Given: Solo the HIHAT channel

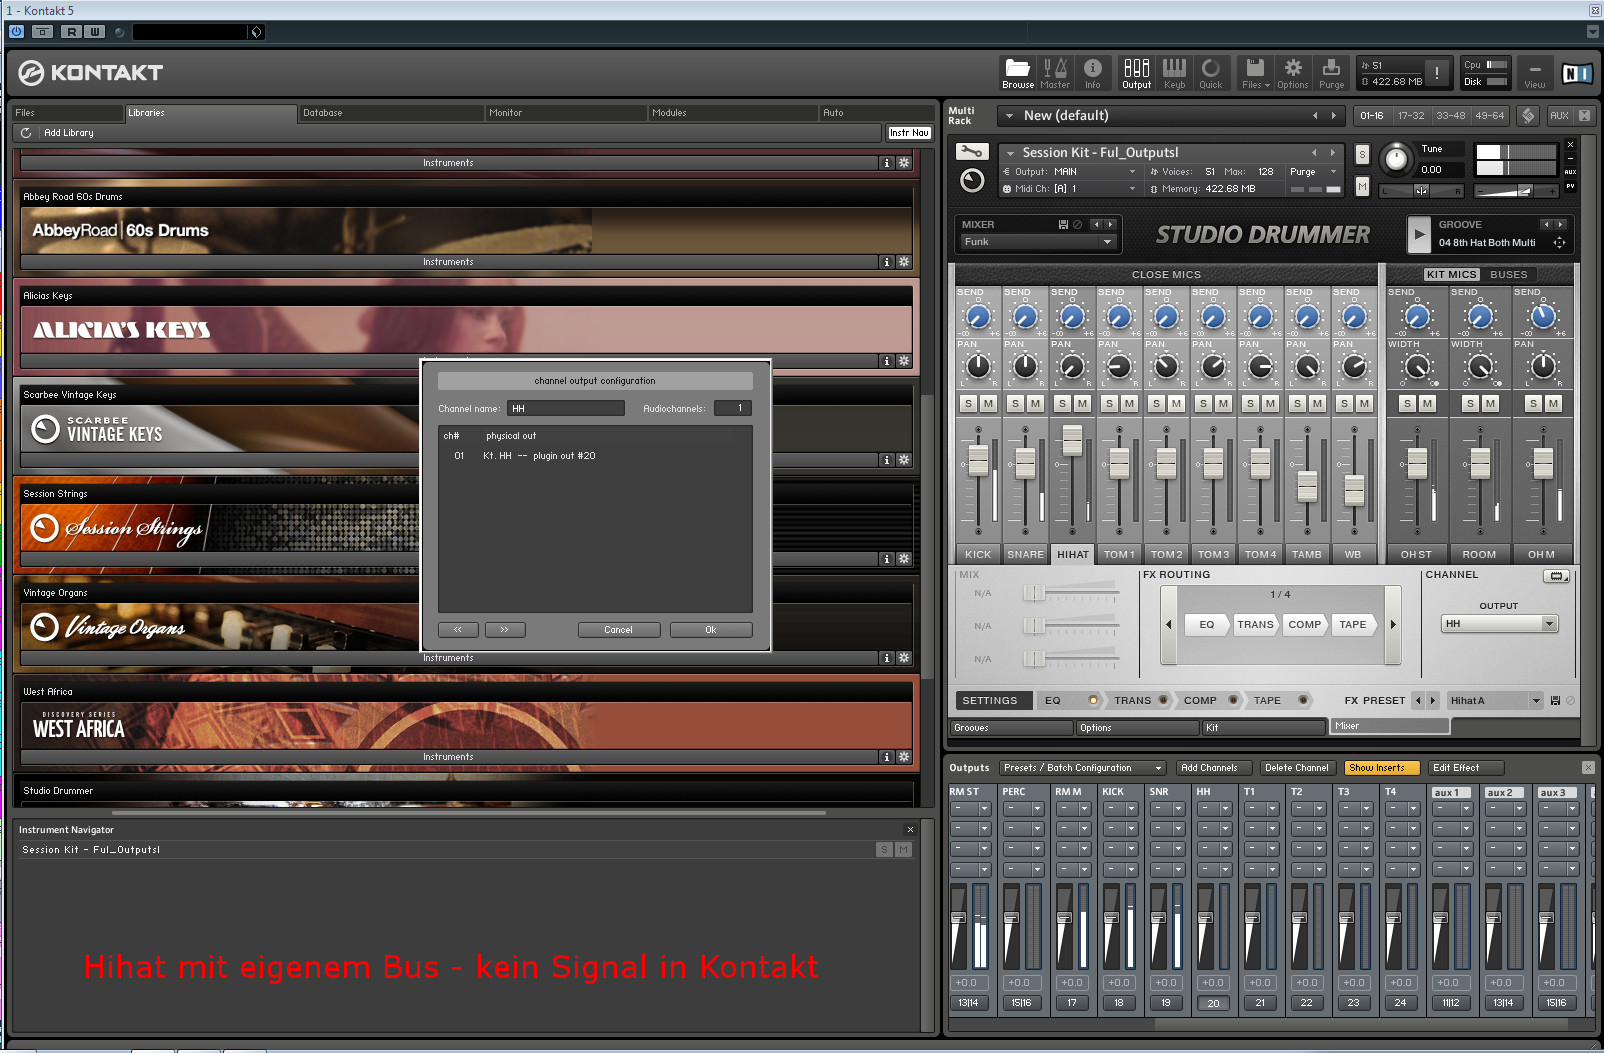Looking at the screenshot, I should tap(1062, 404).
